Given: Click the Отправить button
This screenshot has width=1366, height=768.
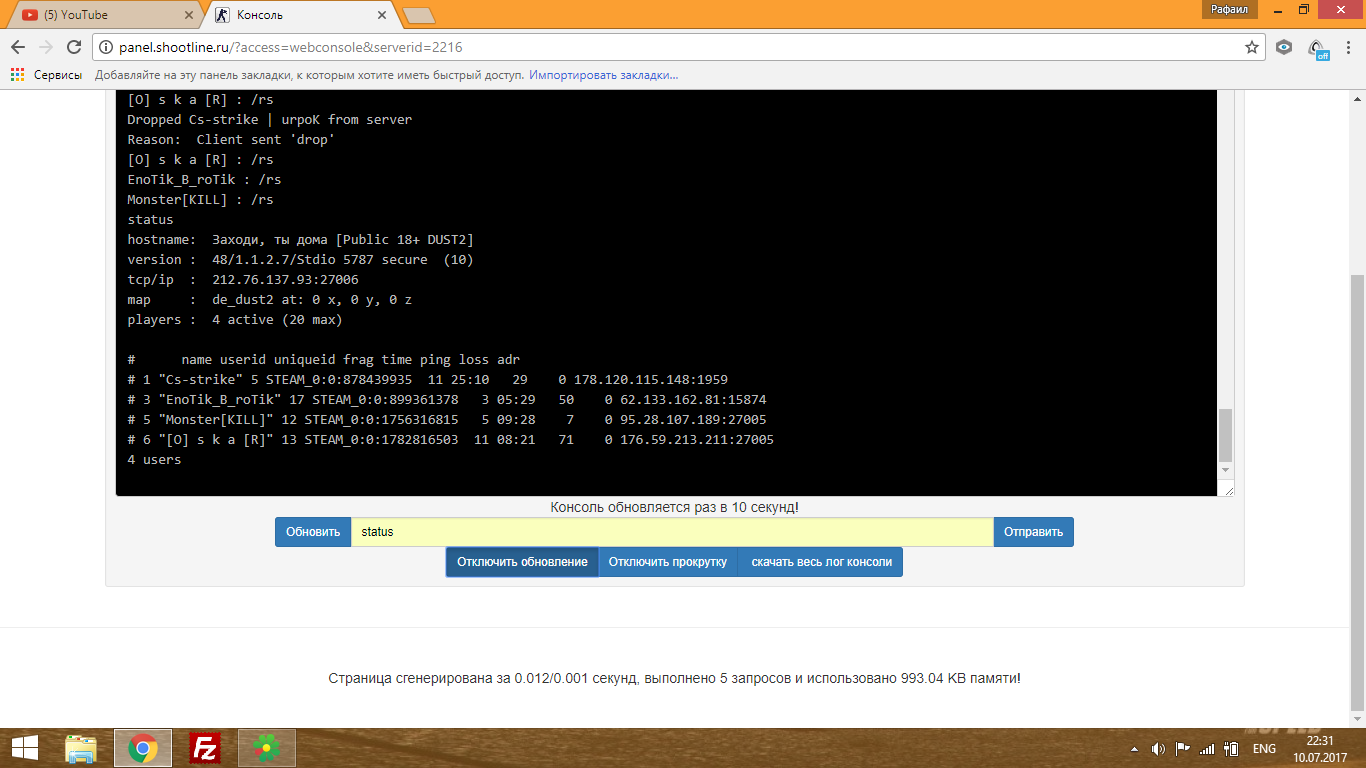Looking at the screenshot, I should tap(1033, 532).
